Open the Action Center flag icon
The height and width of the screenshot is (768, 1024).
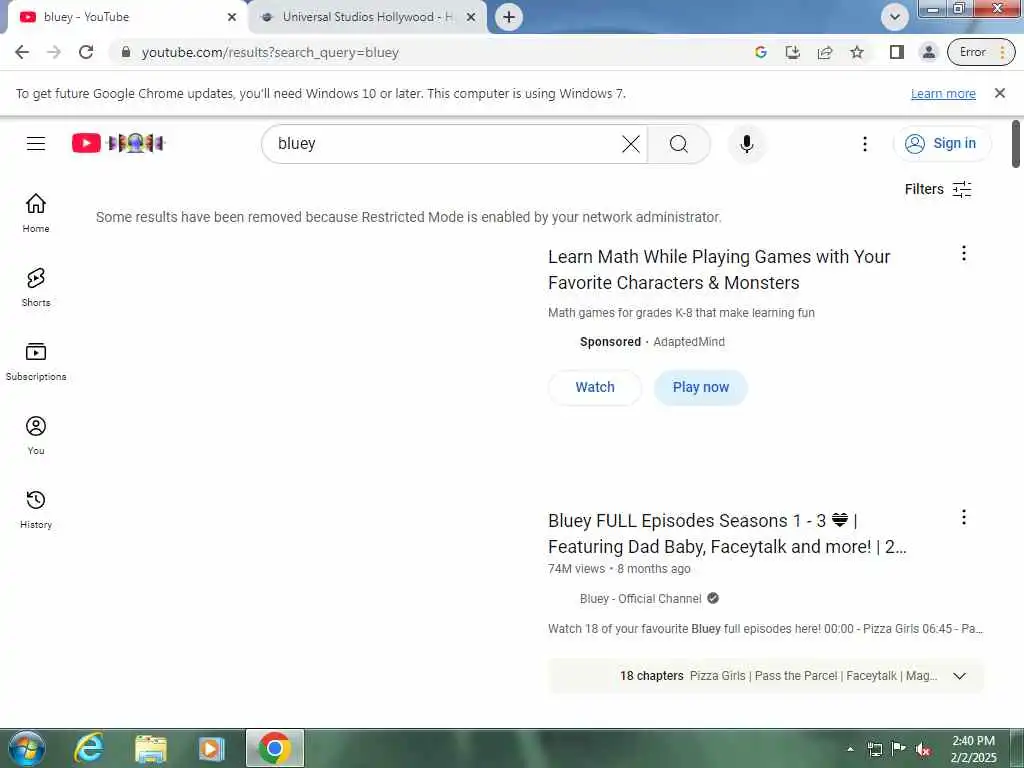(899, 749)
